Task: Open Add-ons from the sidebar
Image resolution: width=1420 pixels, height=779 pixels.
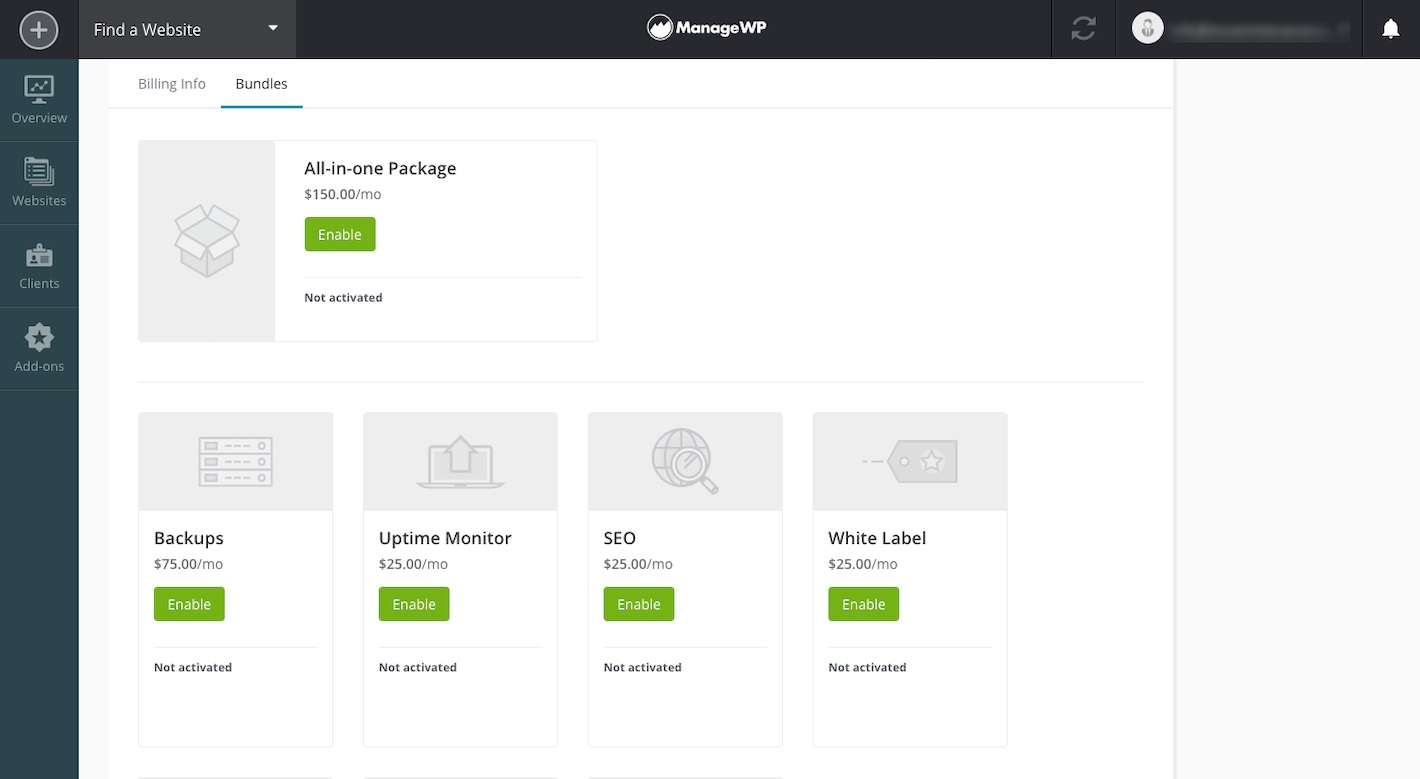Action: click(39, 349)
